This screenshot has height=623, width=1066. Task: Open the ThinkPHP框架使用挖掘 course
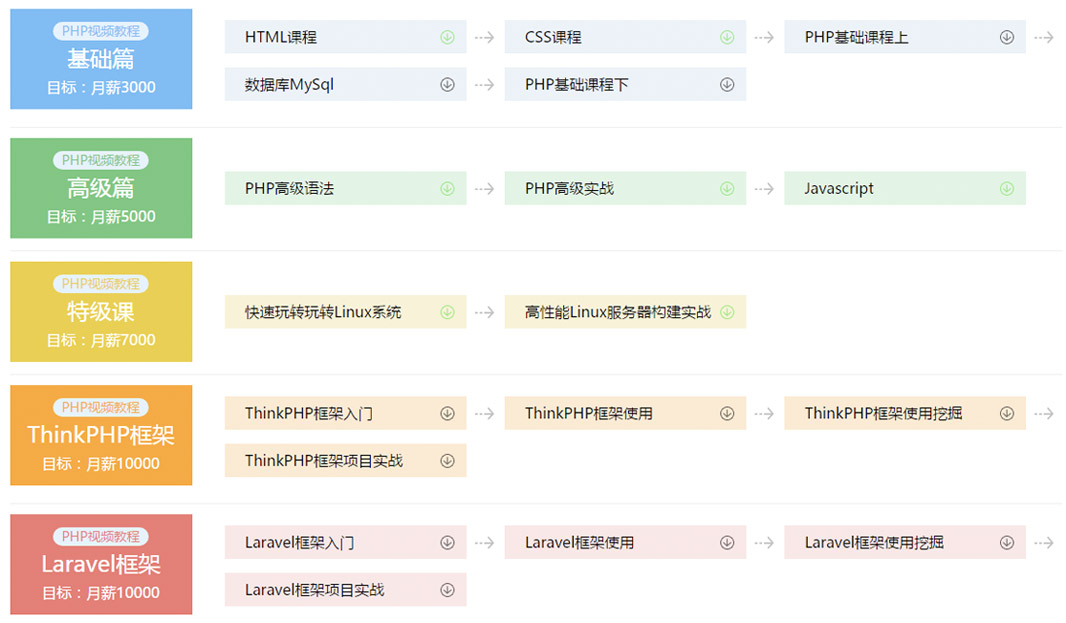[x=883, y=413]
